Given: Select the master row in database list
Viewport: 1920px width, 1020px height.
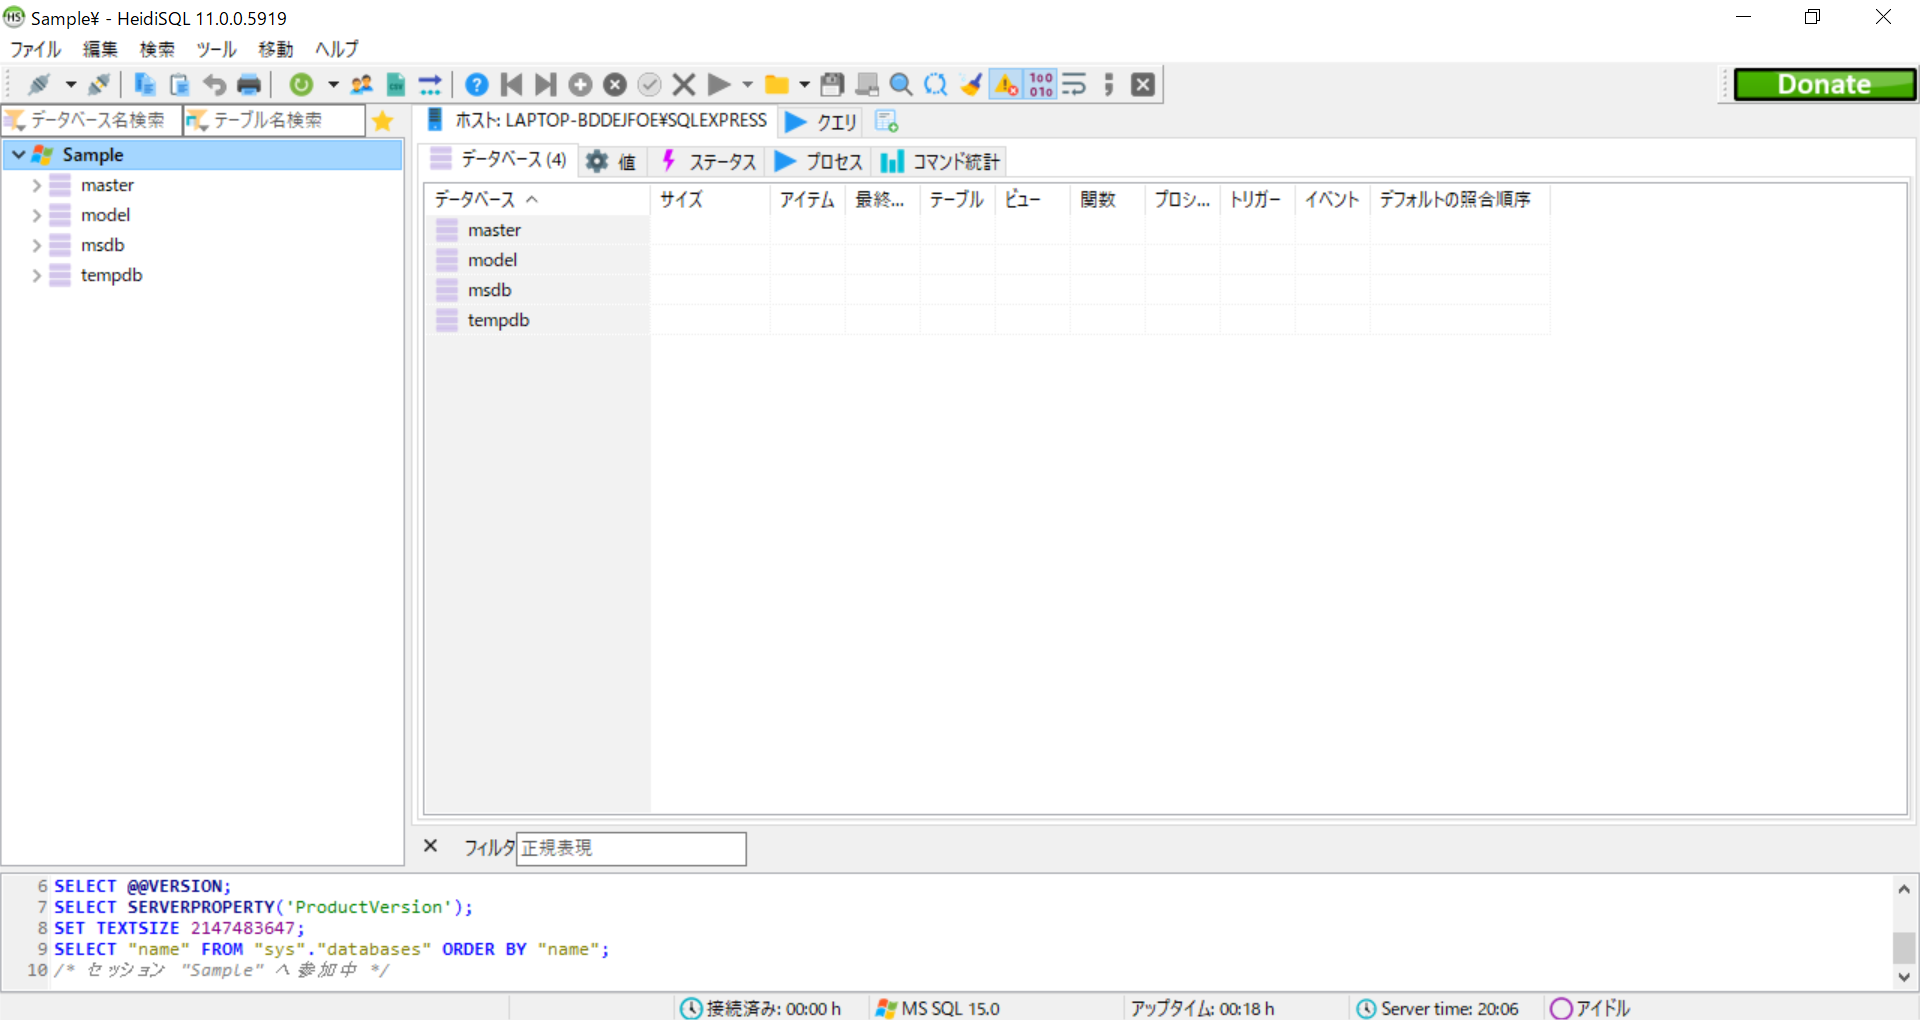Looking at the screenshot, I should click(x=988, y=230).
